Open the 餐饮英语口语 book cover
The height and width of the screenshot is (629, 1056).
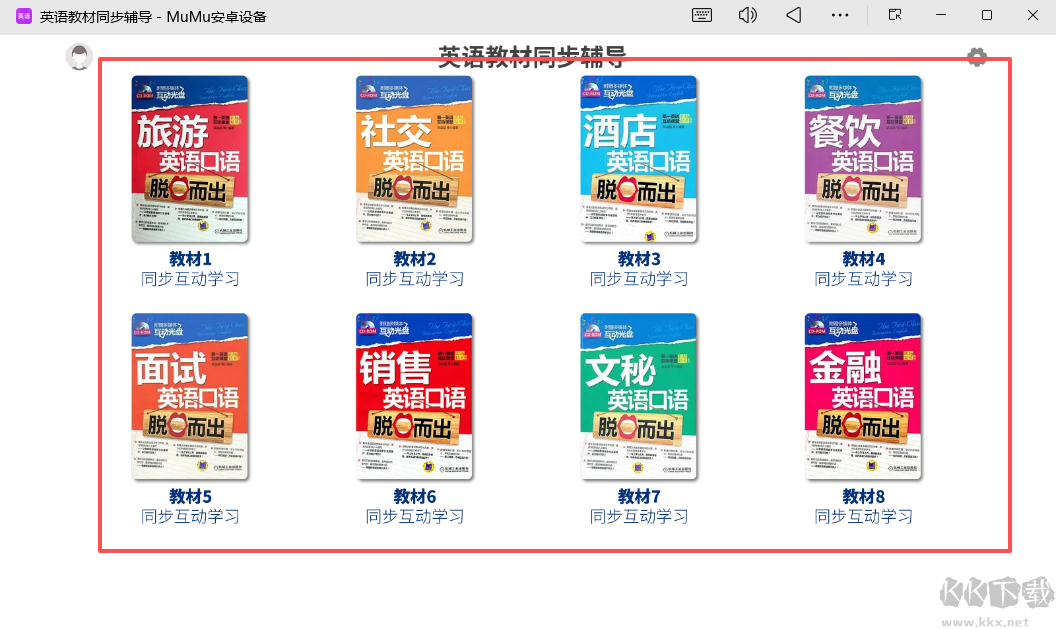point(863,160)
